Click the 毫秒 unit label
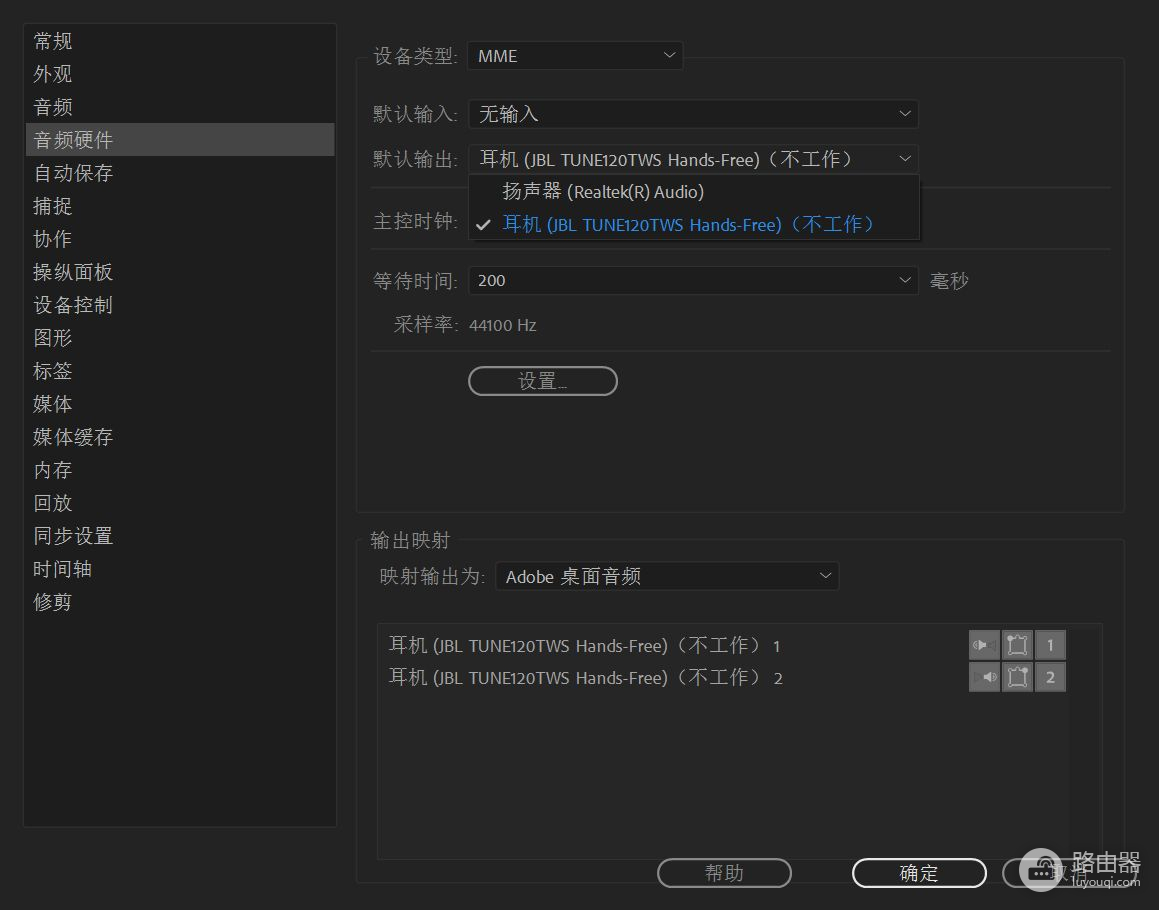1159x910 pixels. [949, 281]
